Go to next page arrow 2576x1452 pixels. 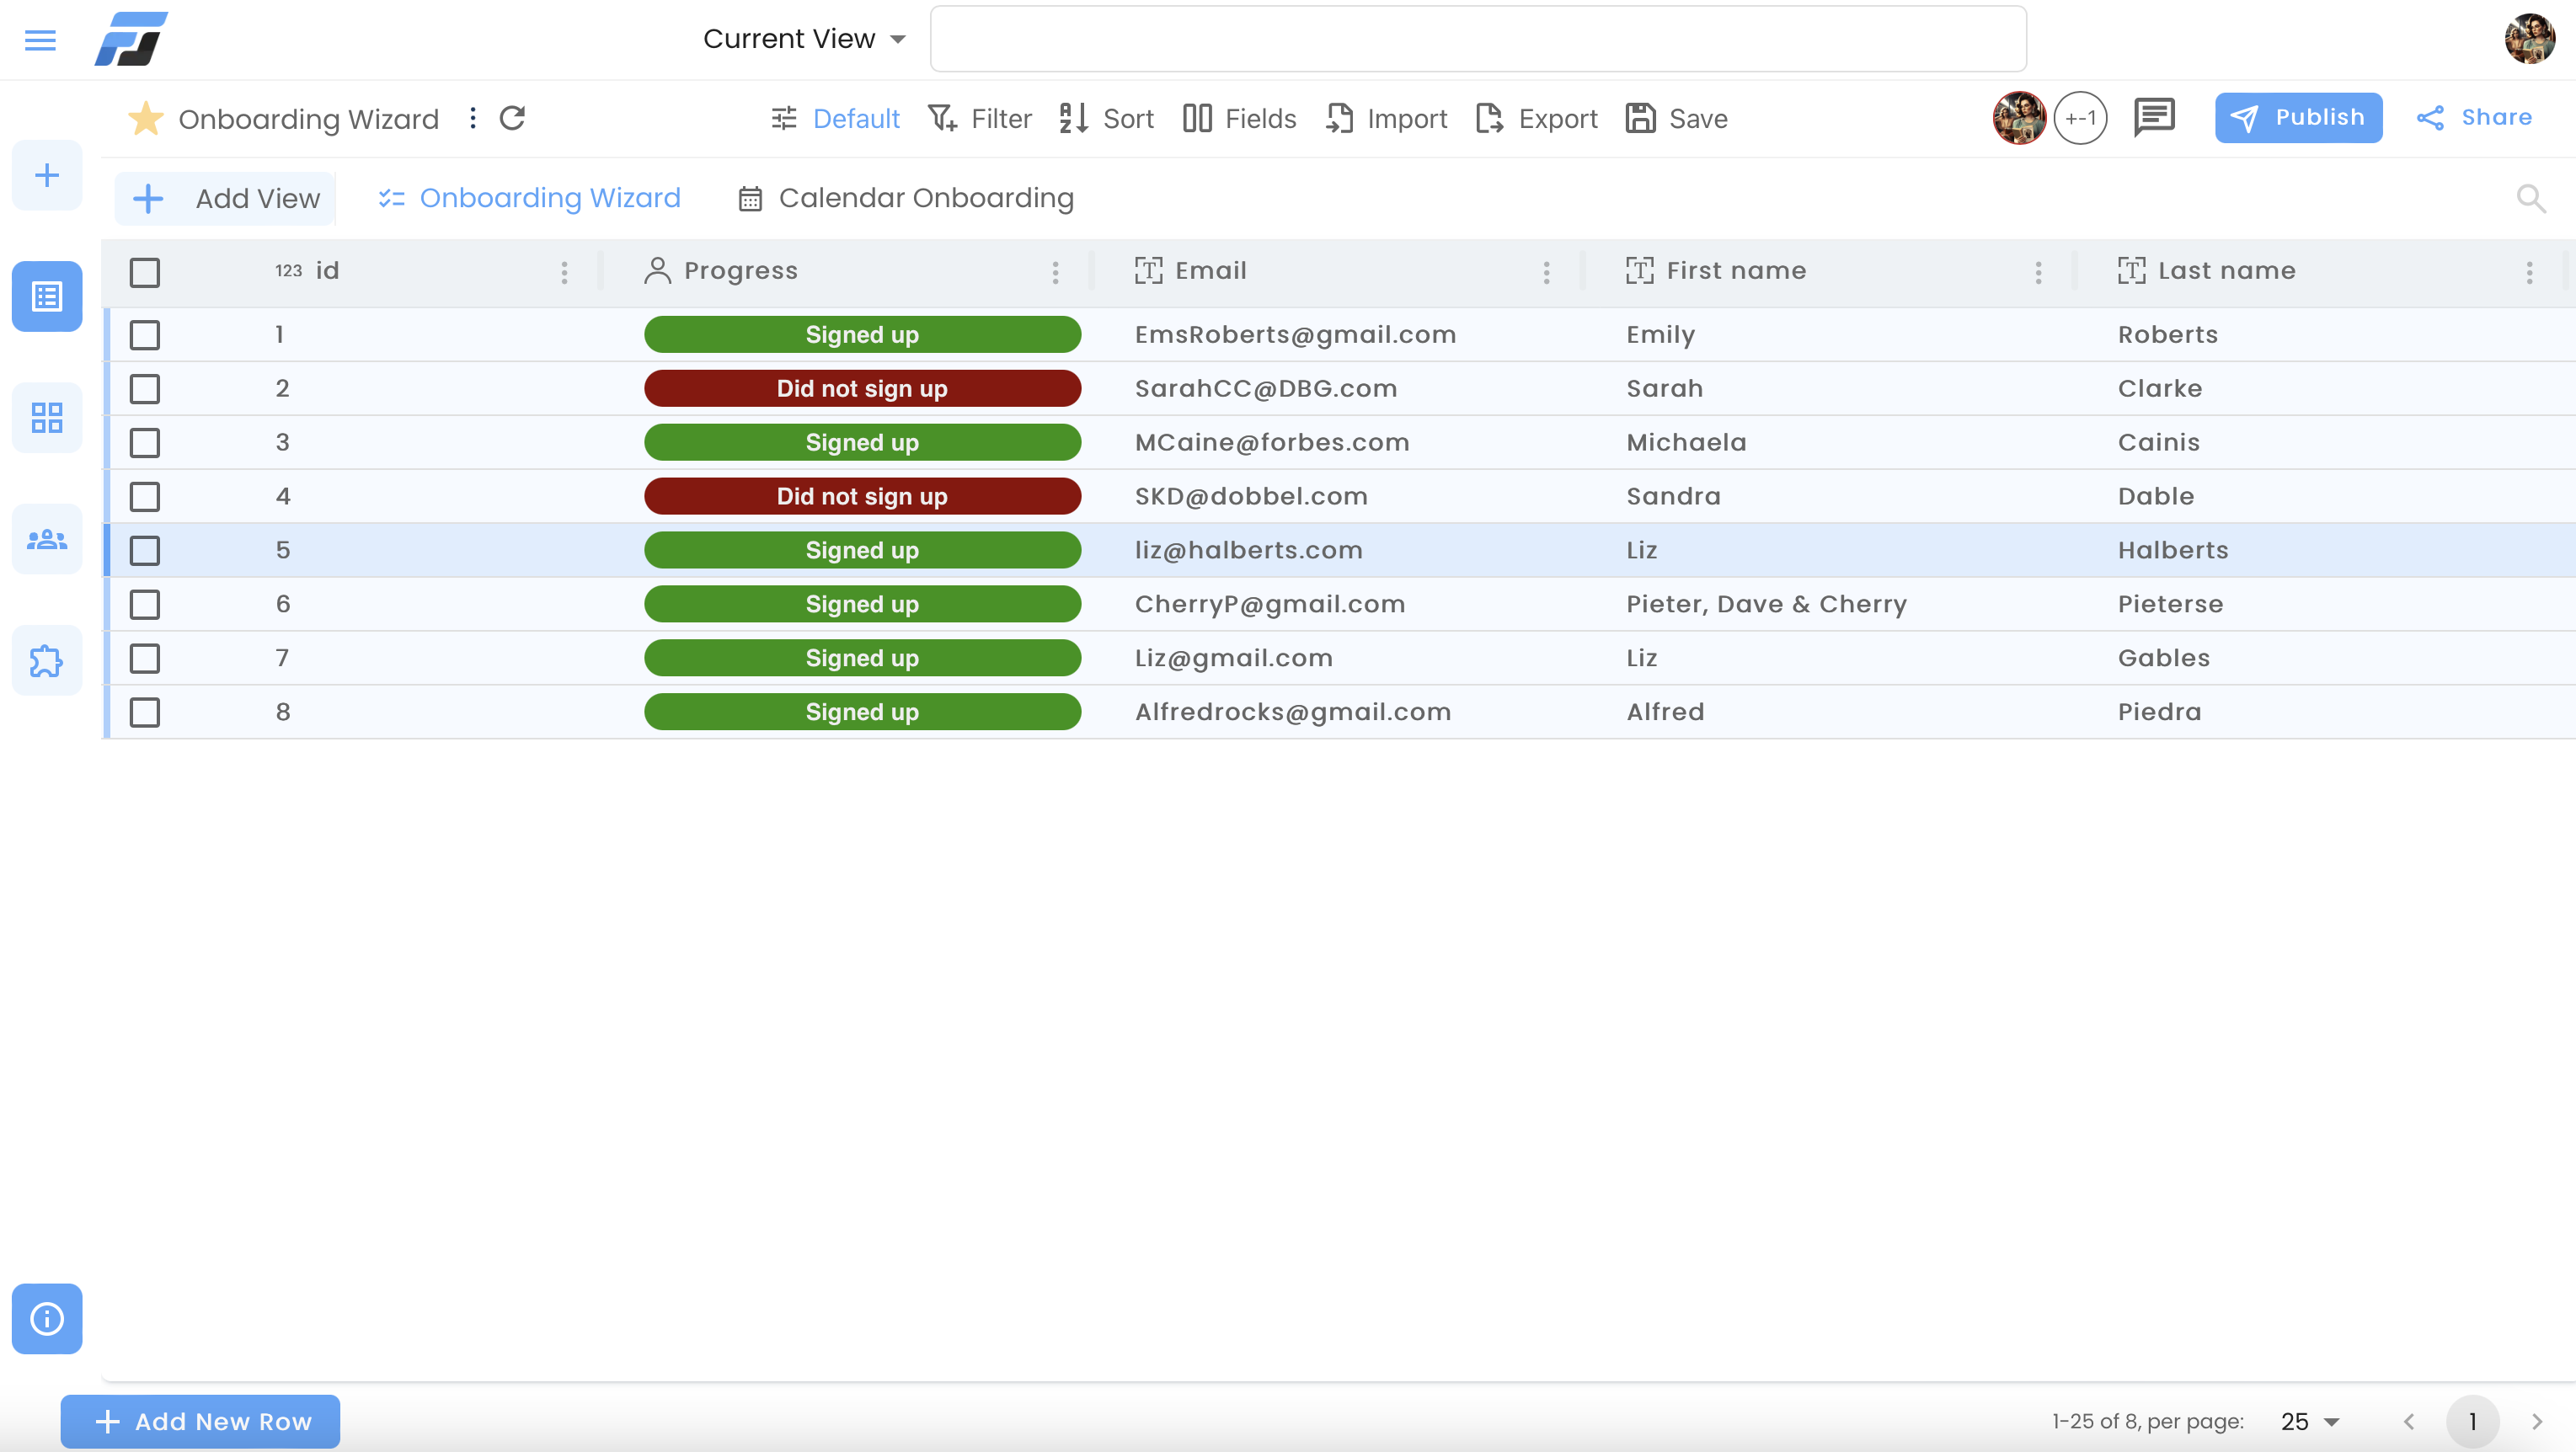pyautogui.click(x=2537, y=1421)
